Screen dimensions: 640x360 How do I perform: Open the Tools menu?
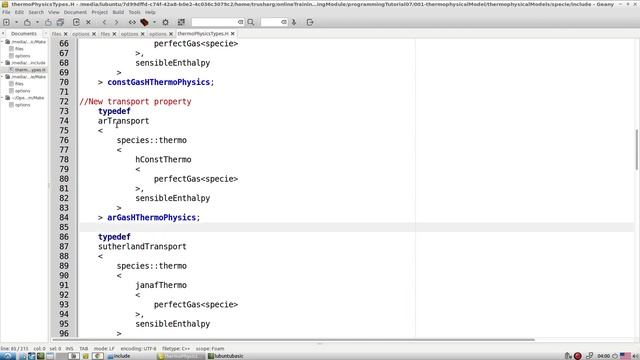point(134,12)
